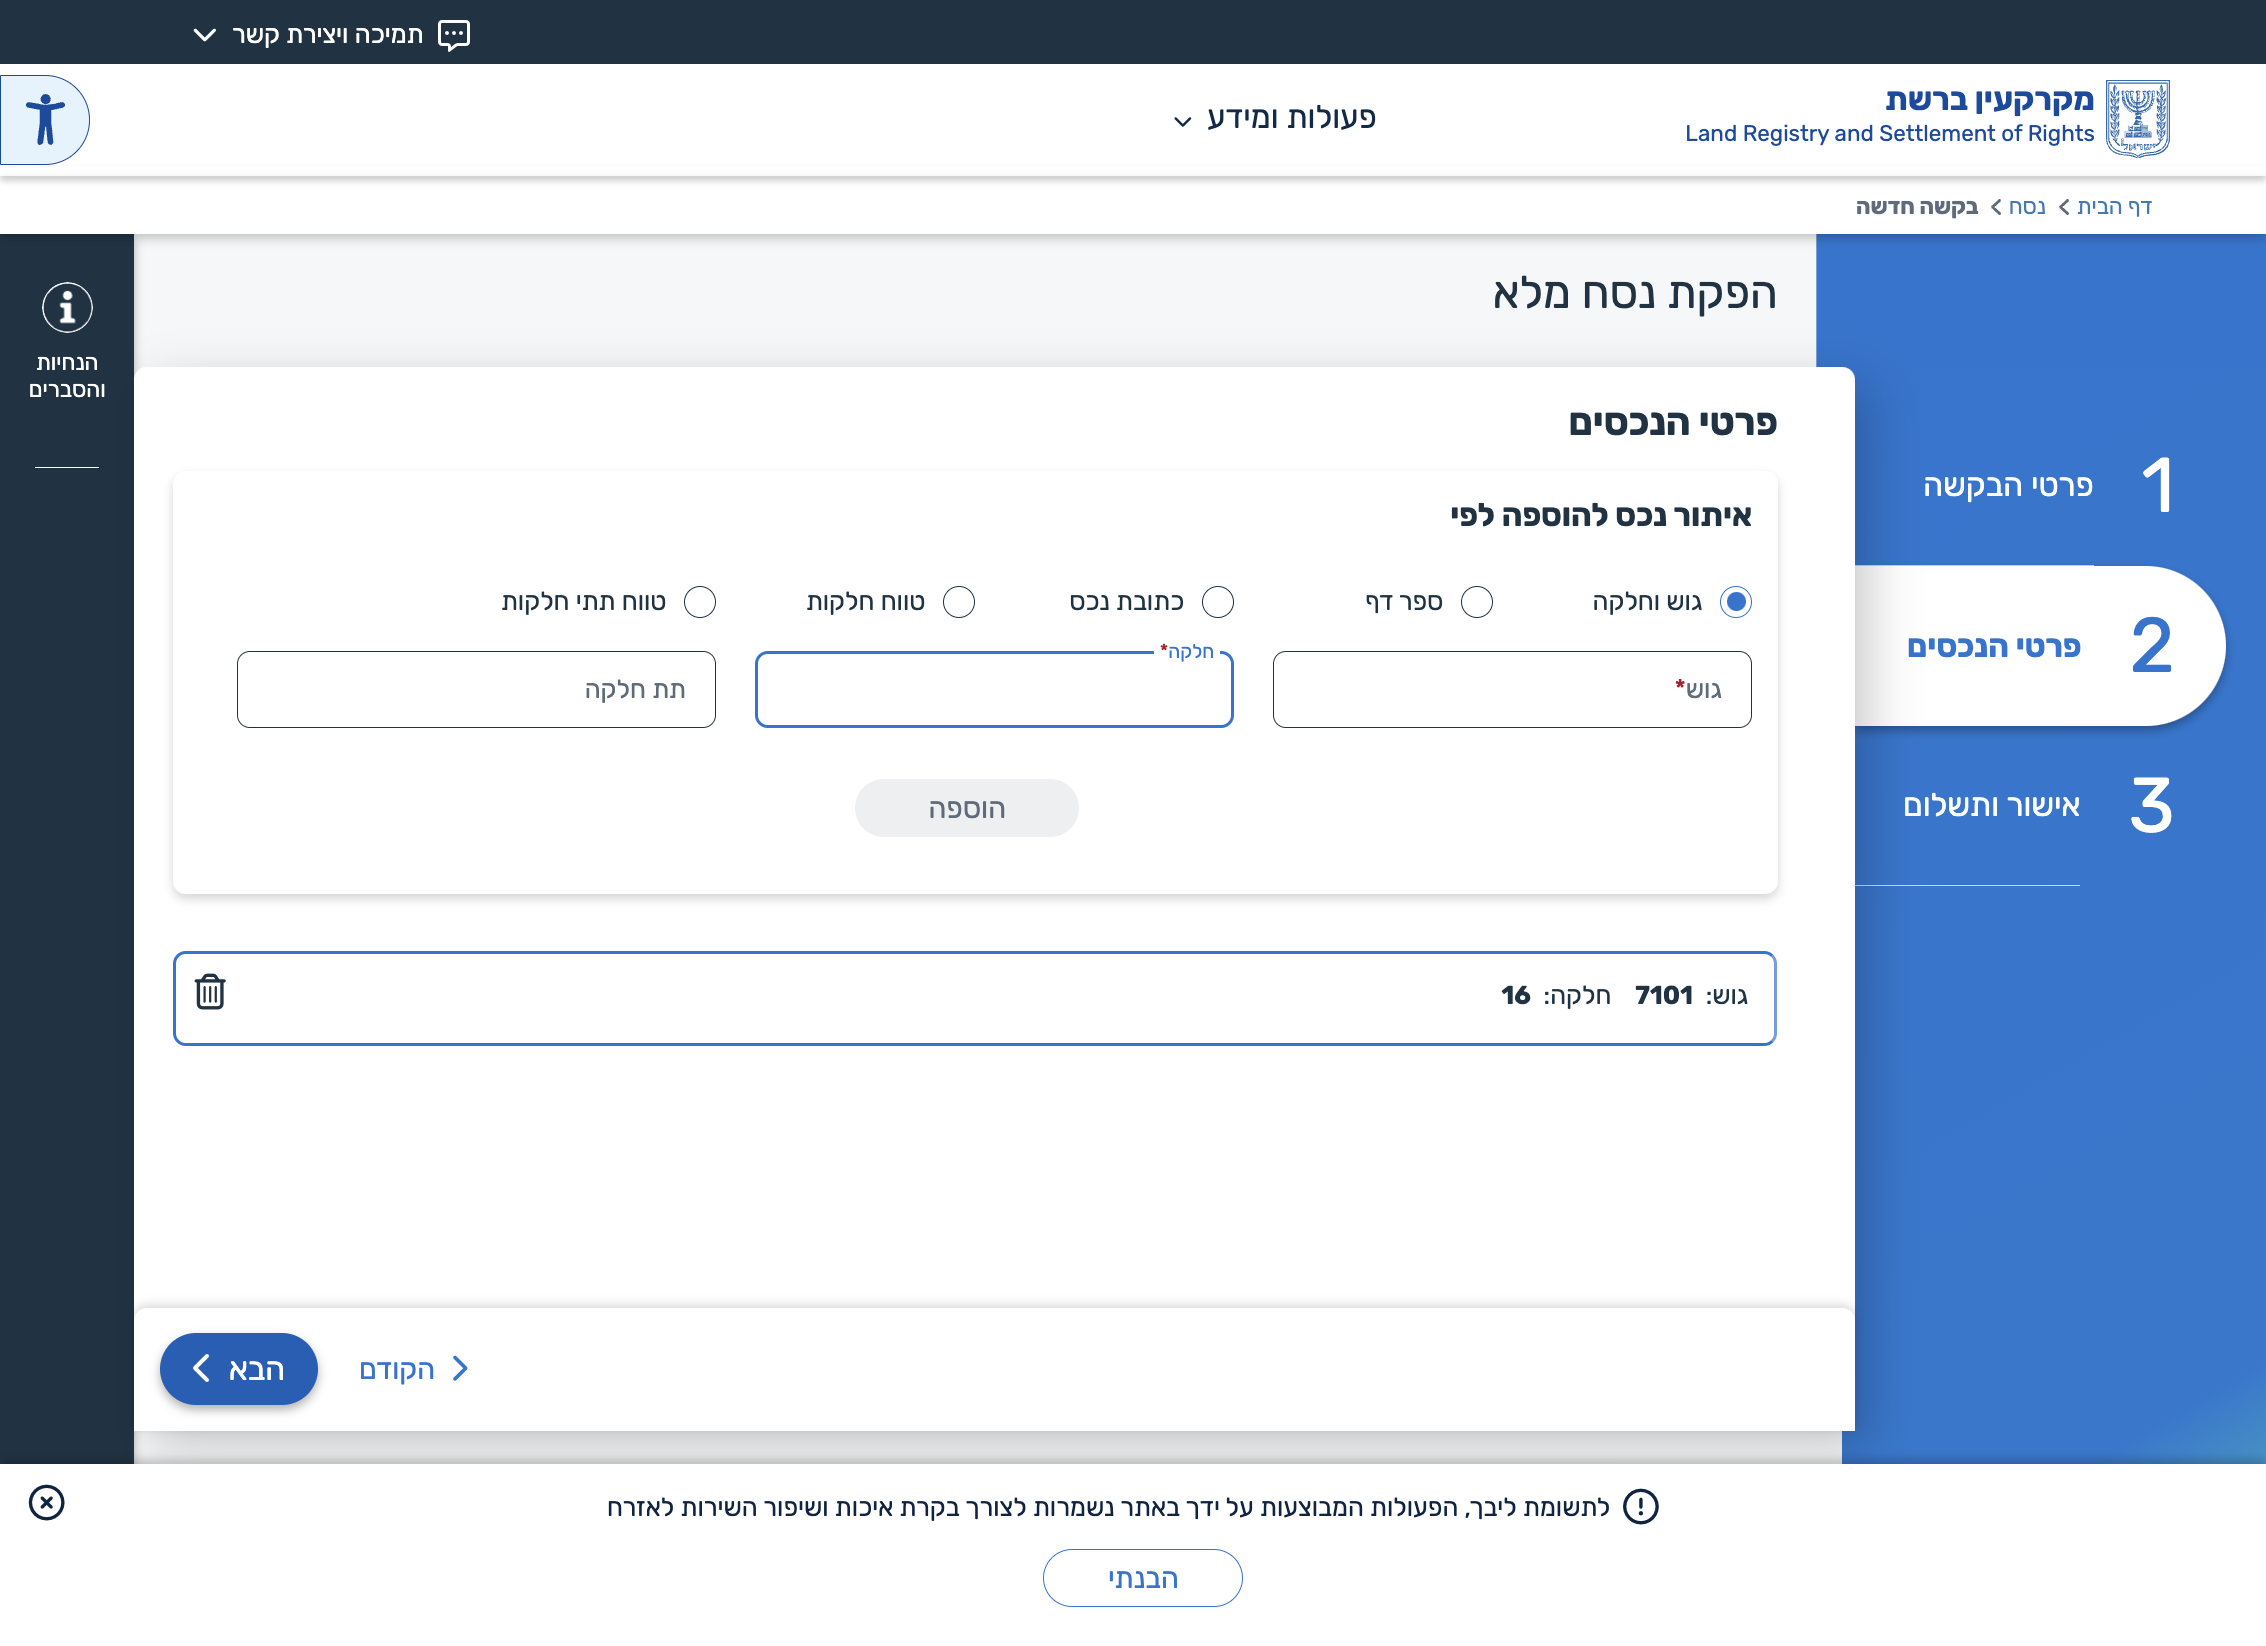Click the חלקה input field
This screenshot has height=1646, width=2266.
click(994, 689)
